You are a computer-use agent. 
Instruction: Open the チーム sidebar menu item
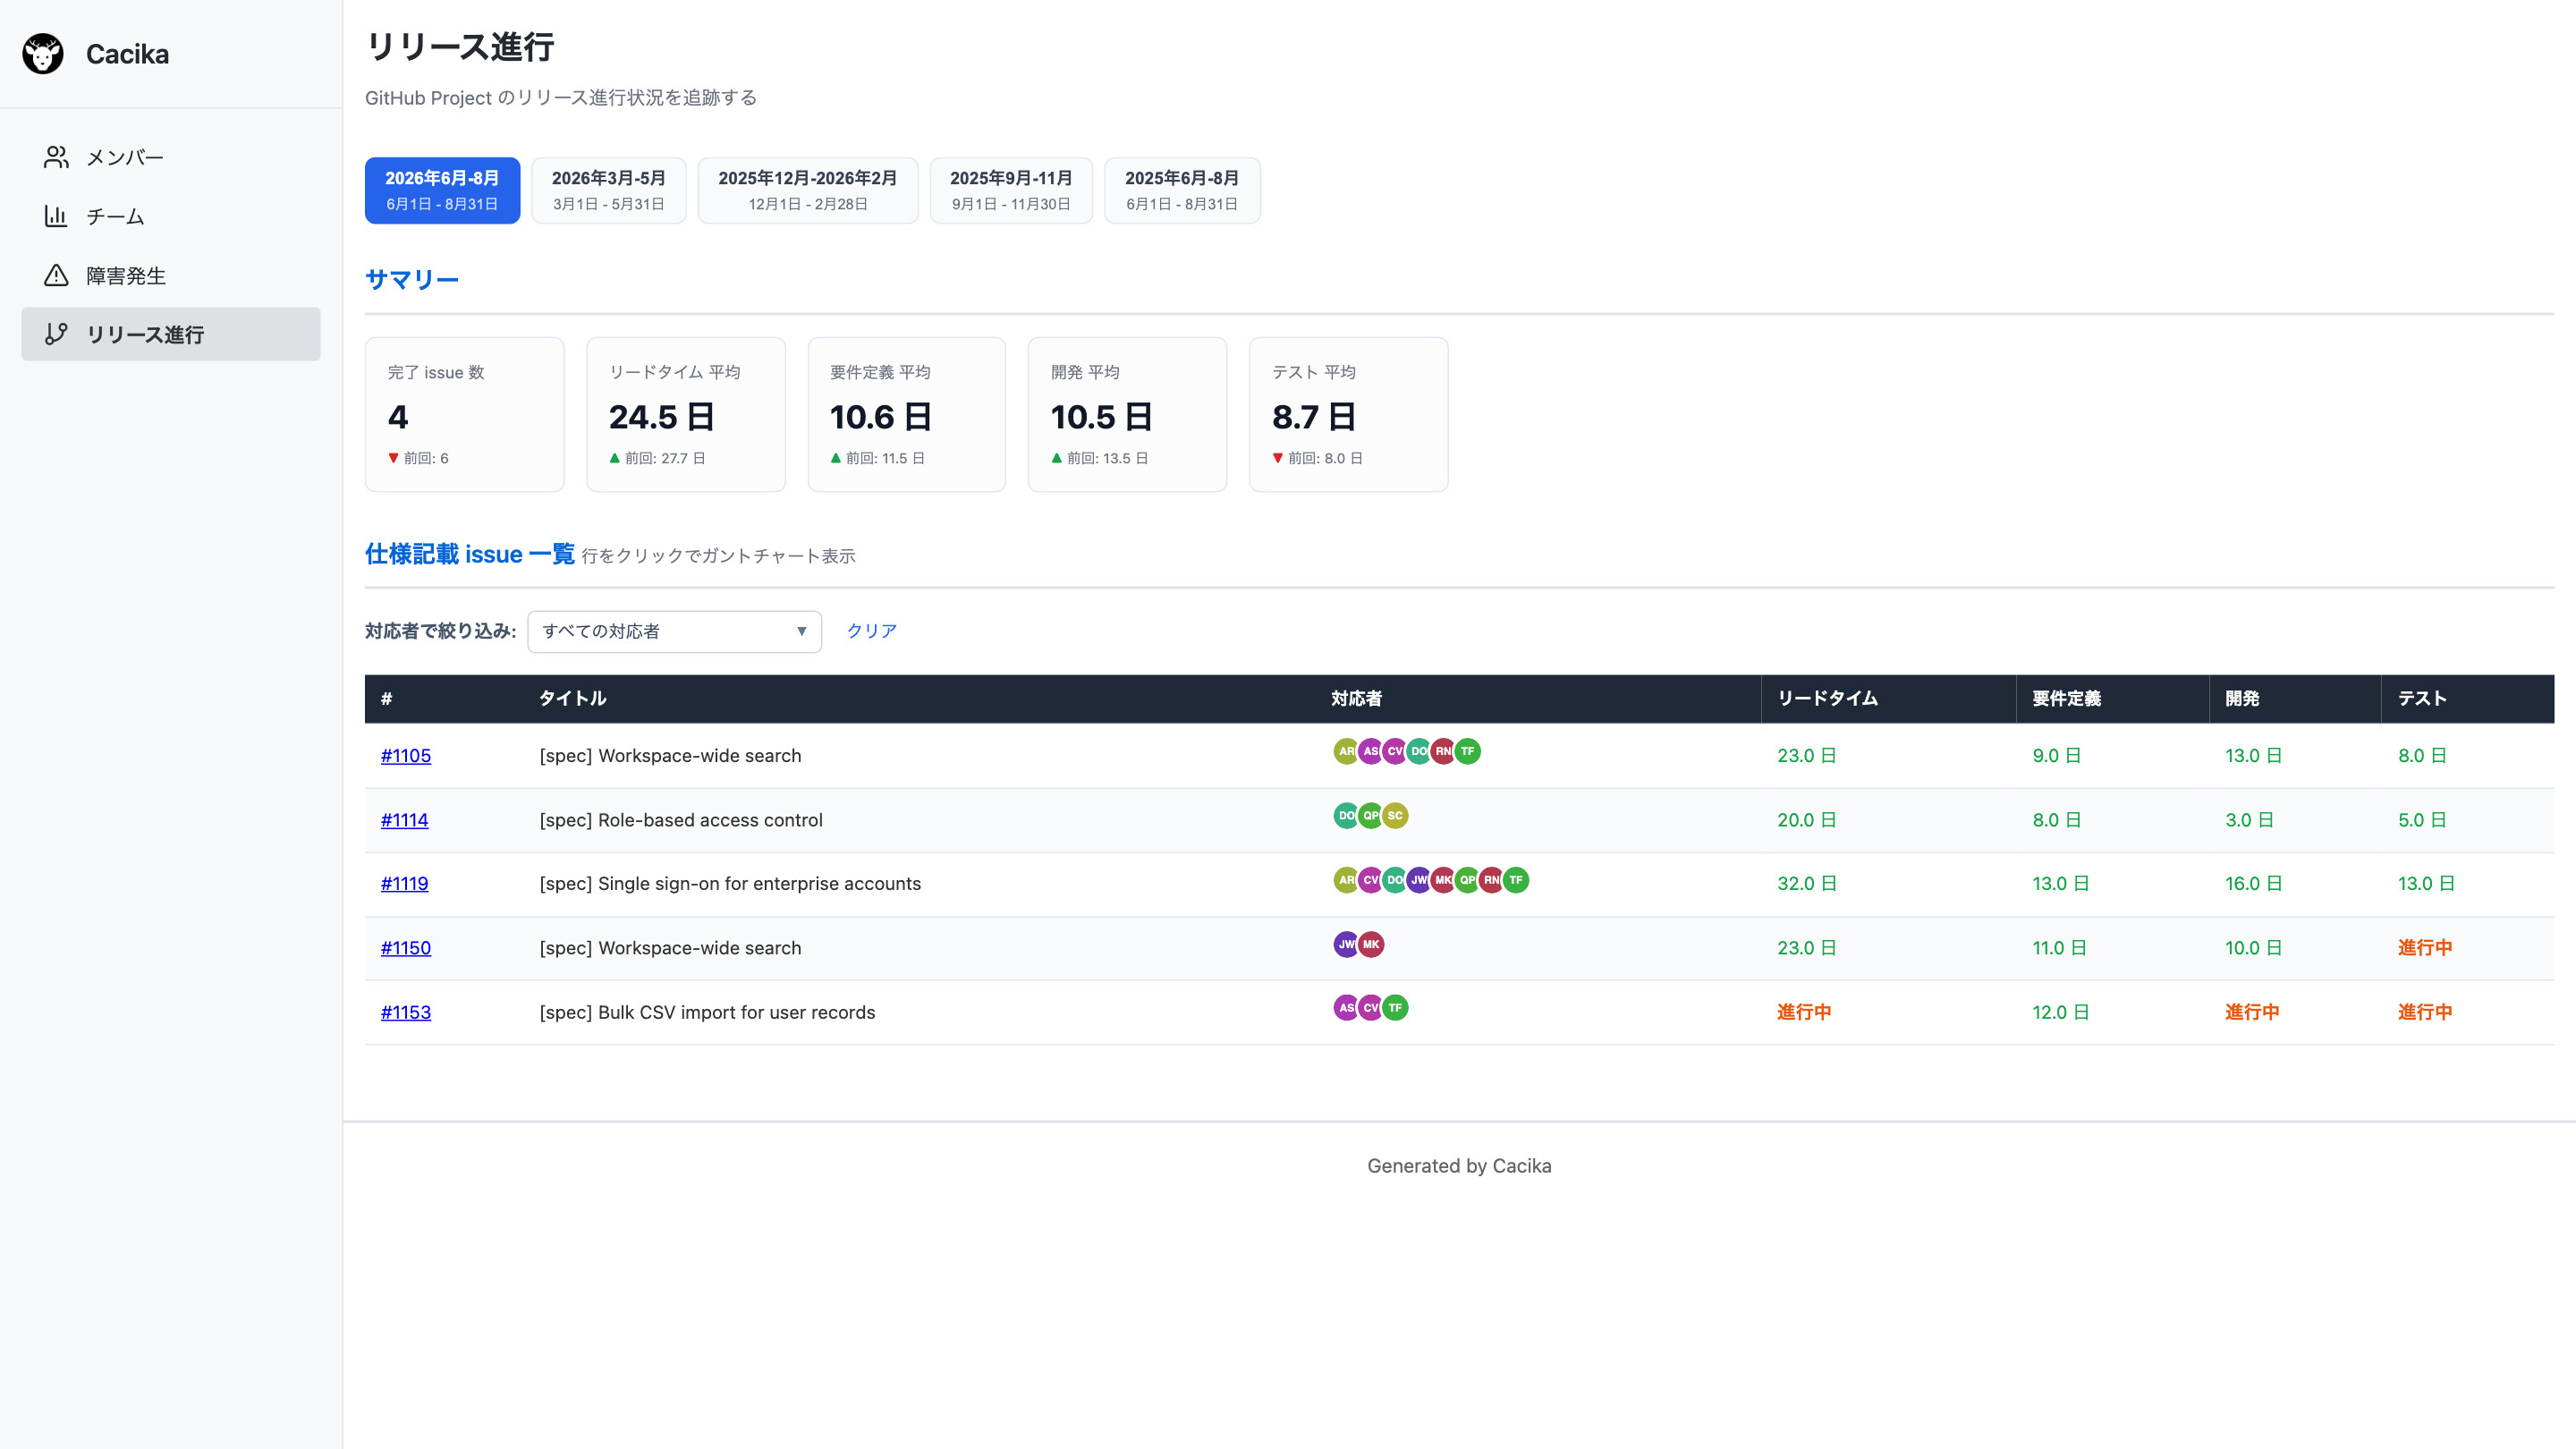(x=171, y=216)
